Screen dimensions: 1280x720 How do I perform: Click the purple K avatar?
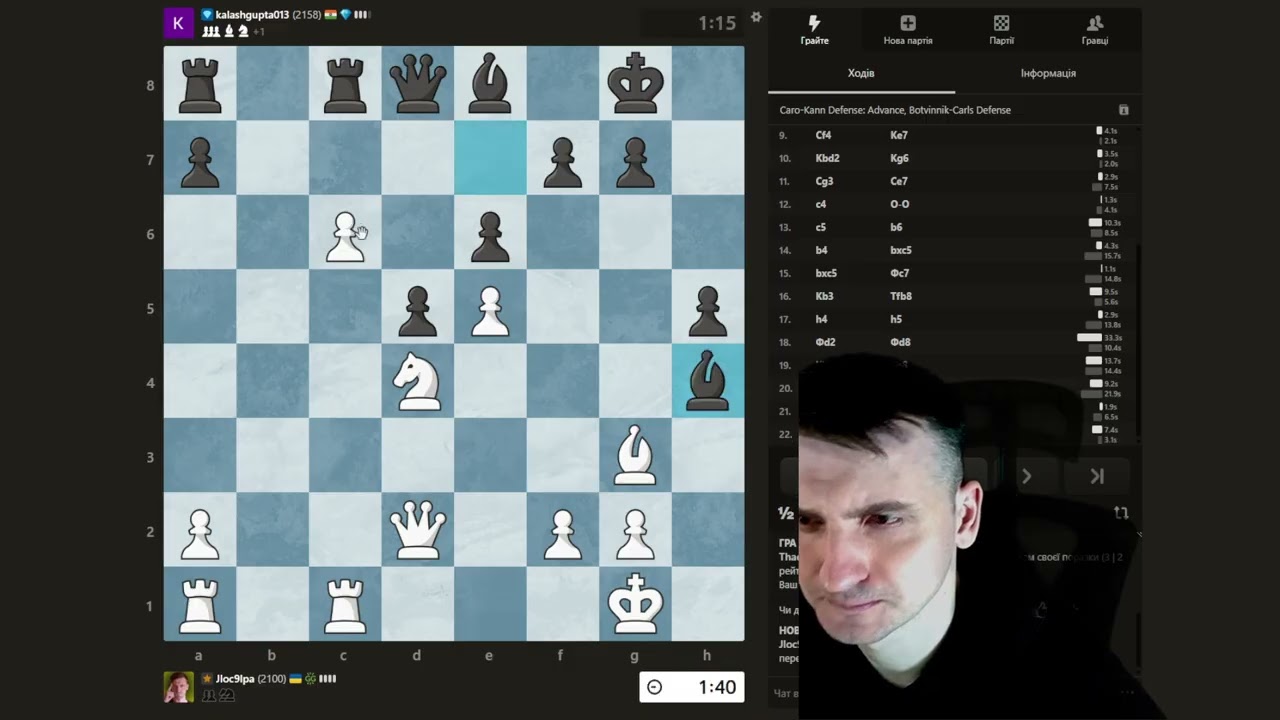coord(178,23)
